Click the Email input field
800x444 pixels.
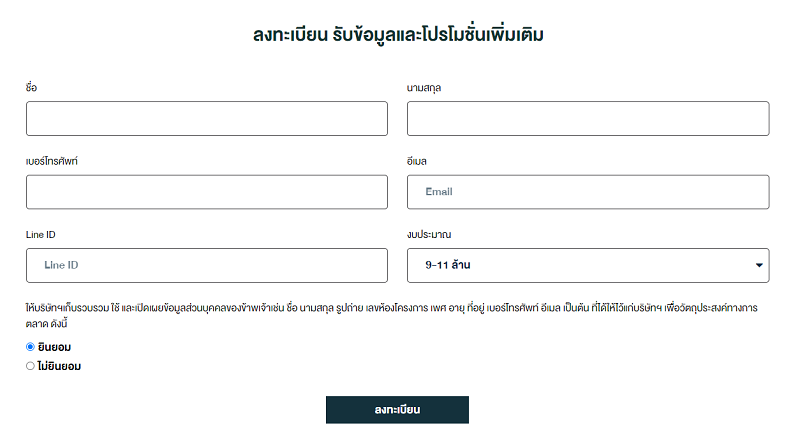588,192
